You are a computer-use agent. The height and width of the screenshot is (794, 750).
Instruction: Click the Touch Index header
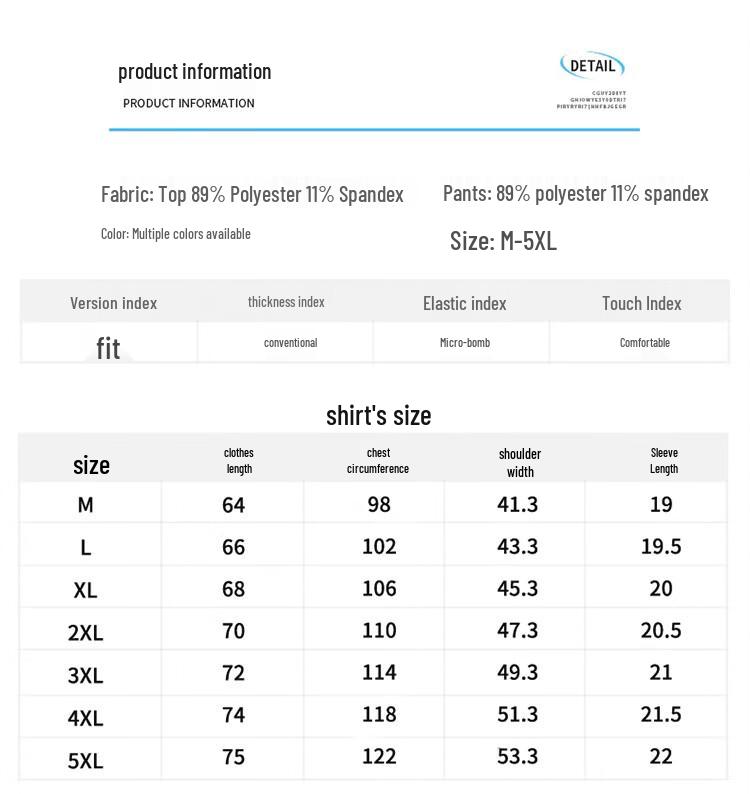coord(642,303)
